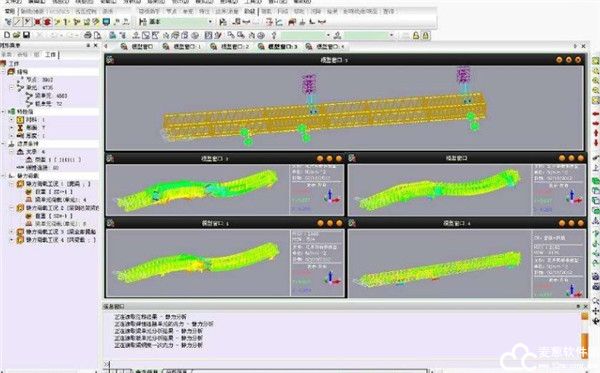
Task: Open a project with the folder icon
Action: (x=16, y=35)
